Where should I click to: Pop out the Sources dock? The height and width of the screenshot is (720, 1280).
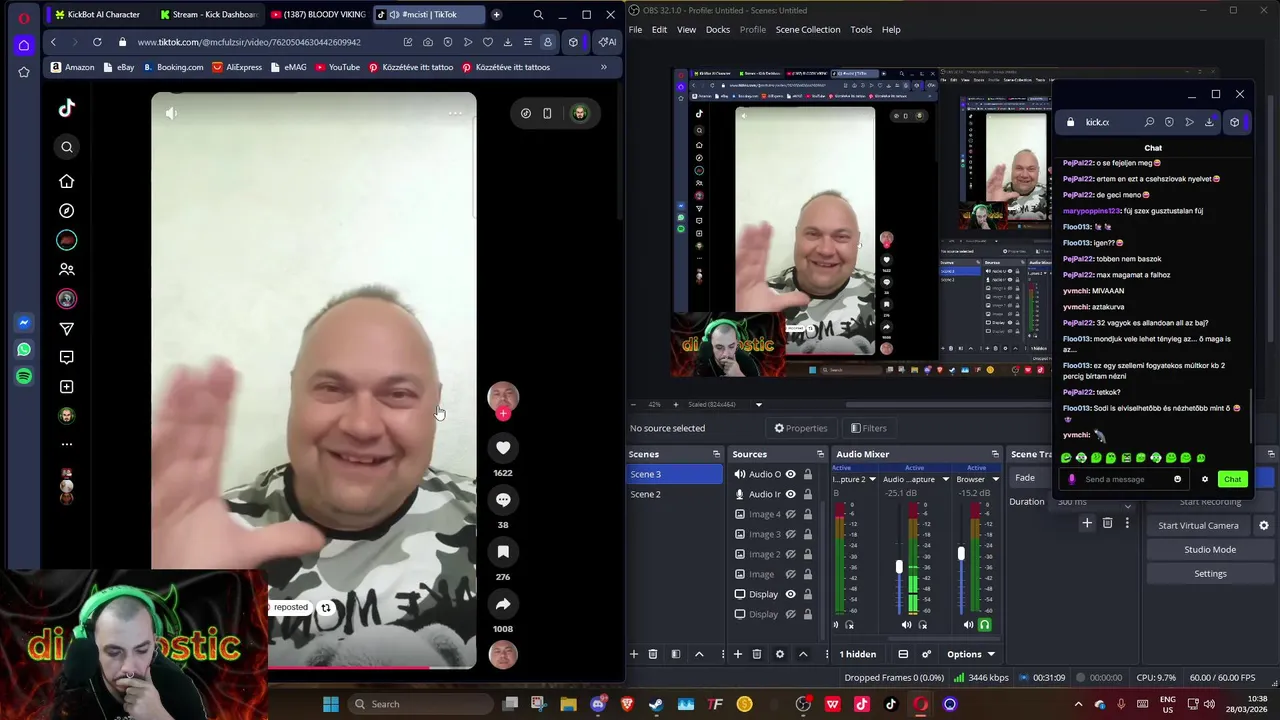[x=821, y=454]
